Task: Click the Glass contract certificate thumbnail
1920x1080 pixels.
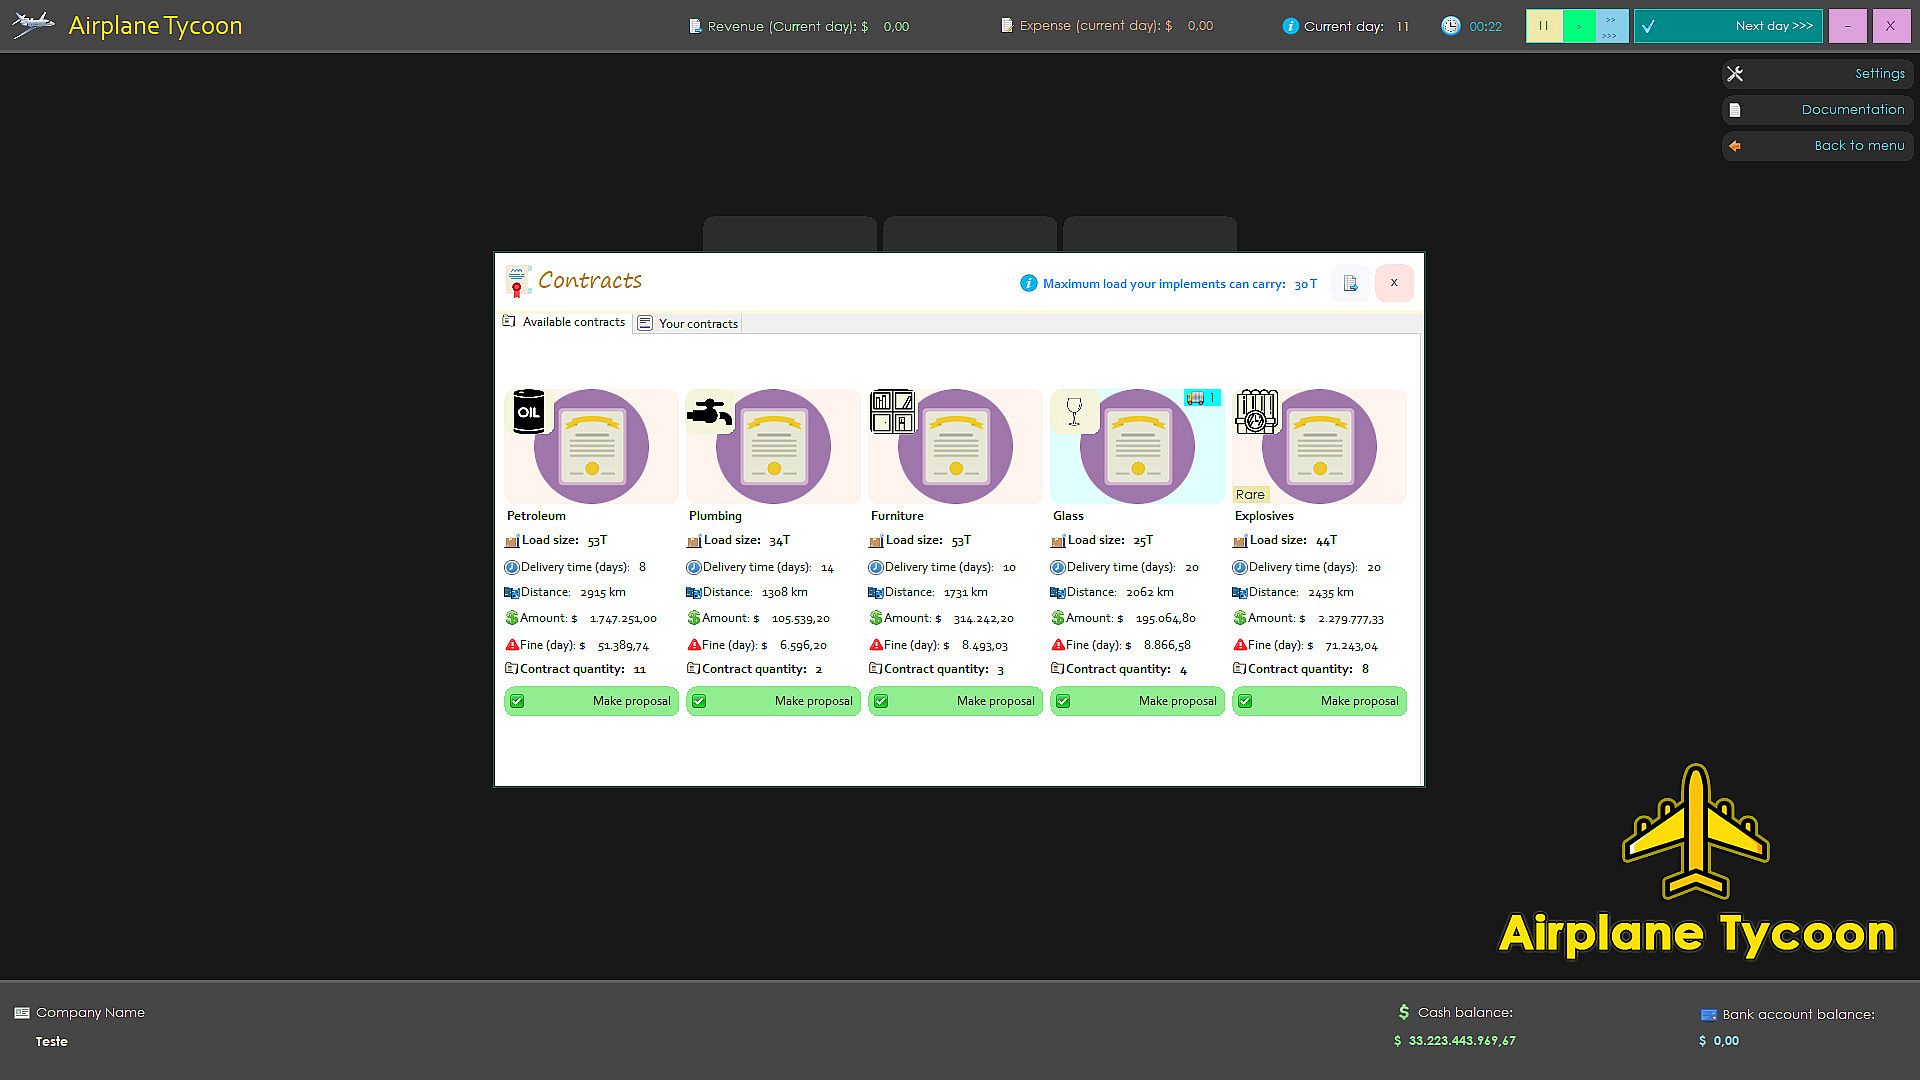Action: 1137,447
